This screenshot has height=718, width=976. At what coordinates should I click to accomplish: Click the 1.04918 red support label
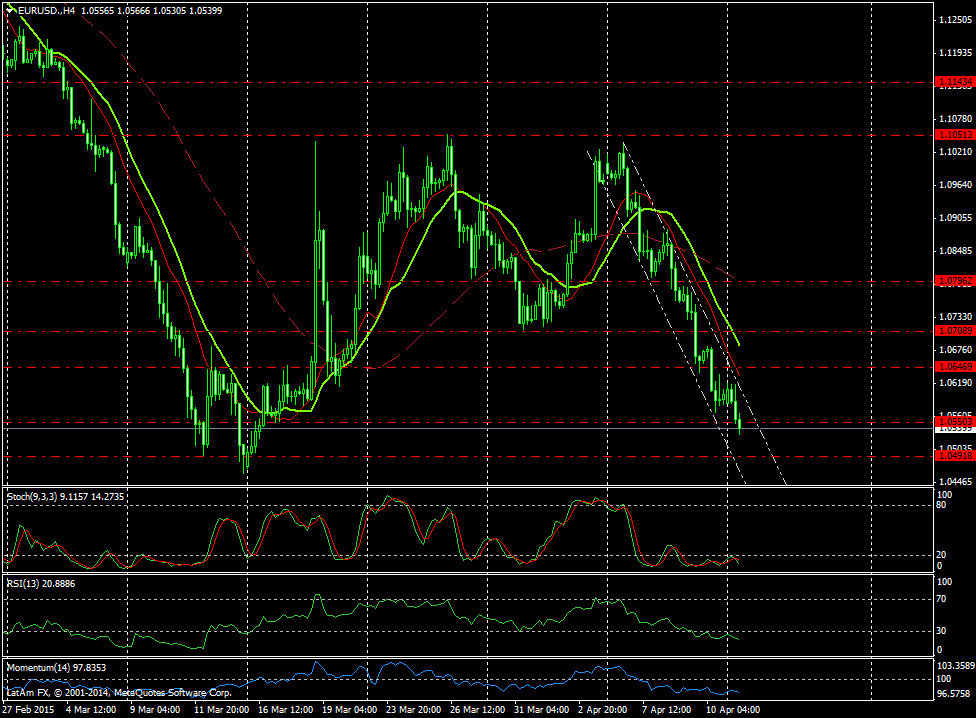(952, 455)
